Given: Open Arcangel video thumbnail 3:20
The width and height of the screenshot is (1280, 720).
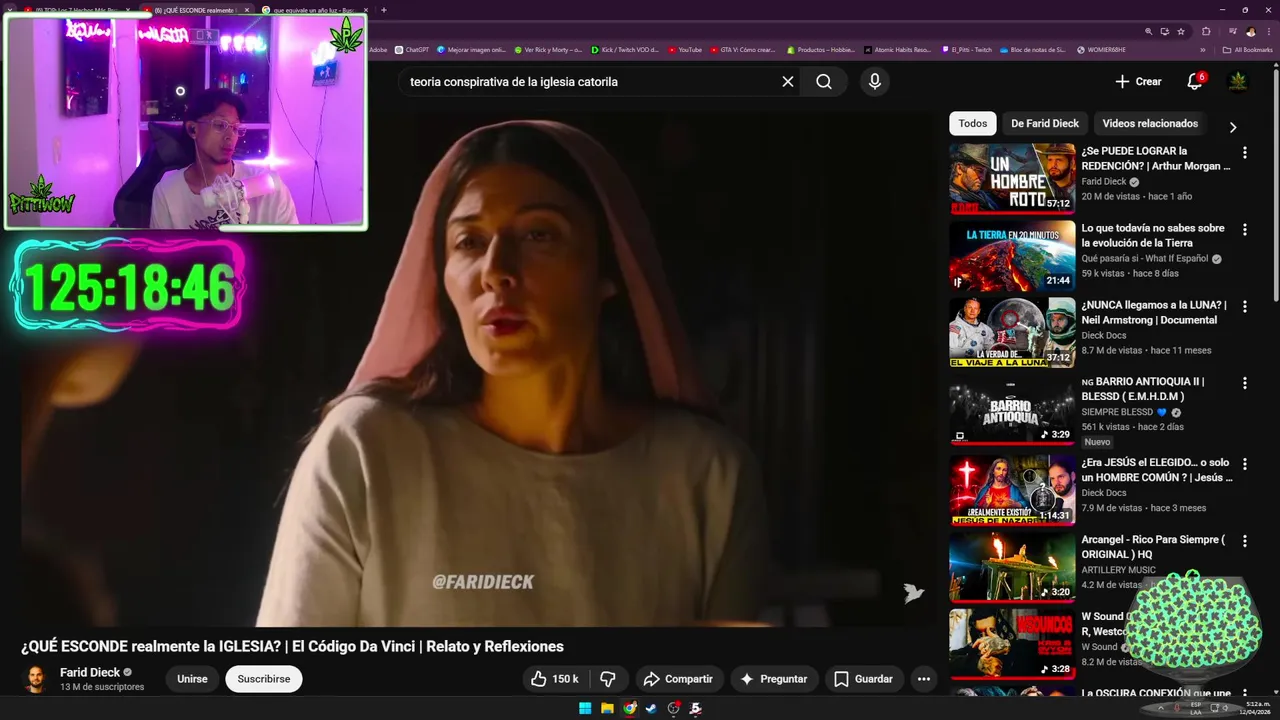Looking at the screenshot, I should [1012, 566].
